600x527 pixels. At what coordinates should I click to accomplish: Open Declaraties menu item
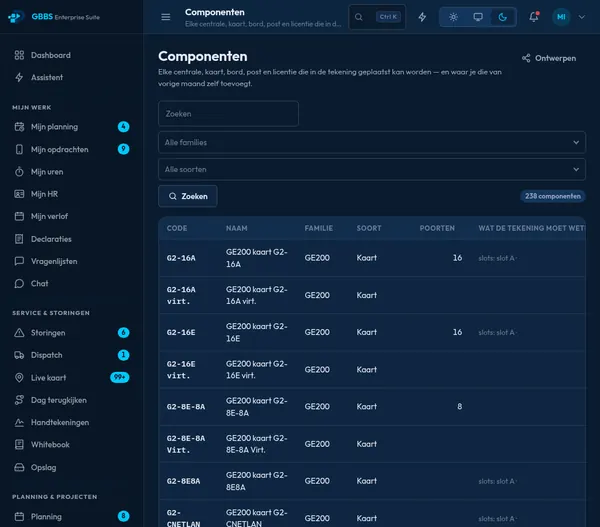[72, 239]
